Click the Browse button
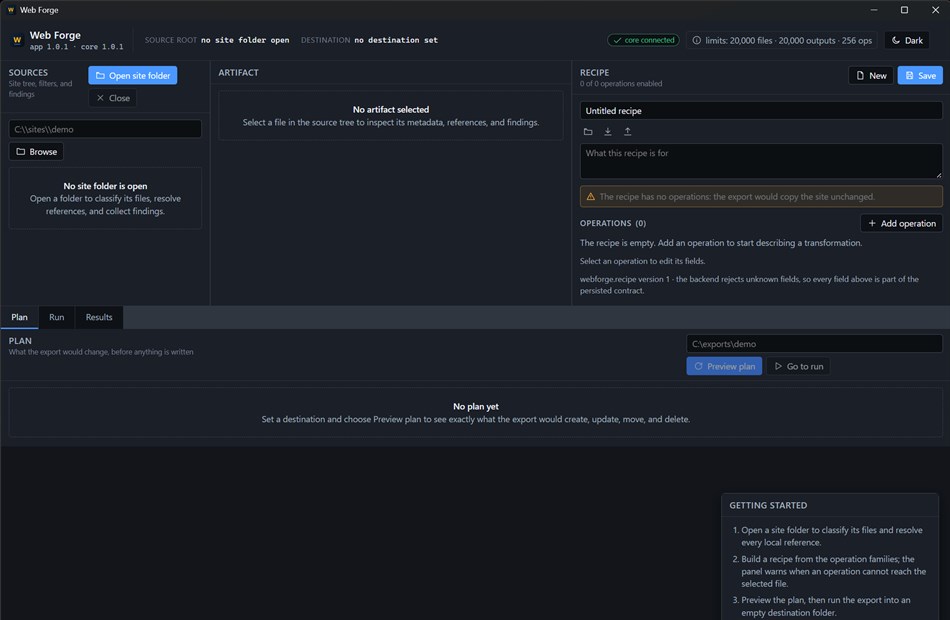The image size is (950, 620). coord(36,152)
